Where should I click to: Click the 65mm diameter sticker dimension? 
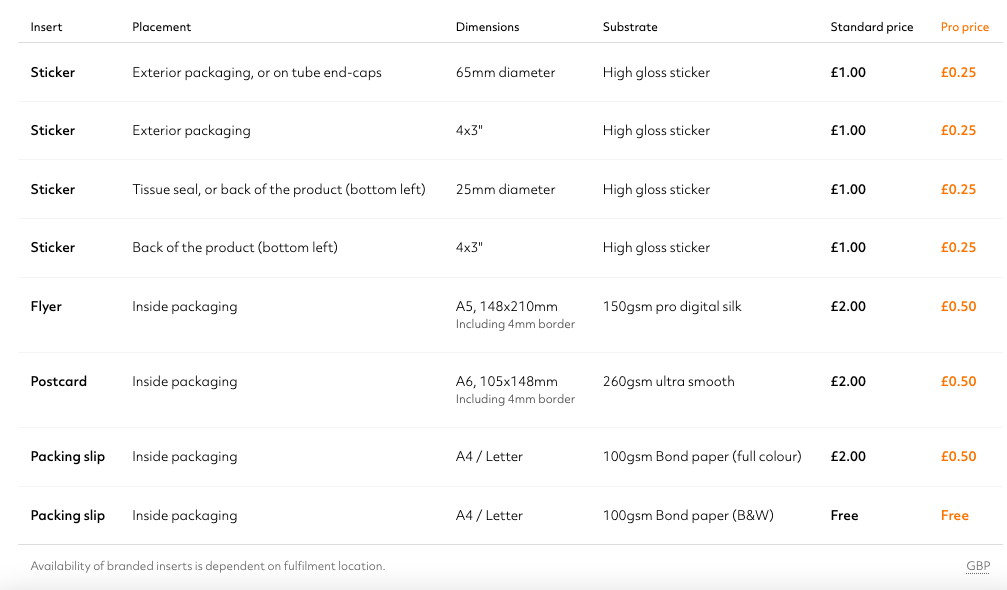click(x=505, y=73)
